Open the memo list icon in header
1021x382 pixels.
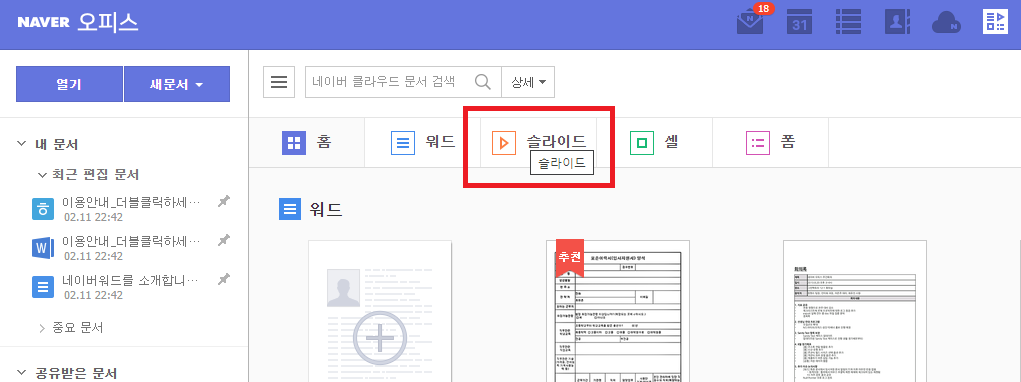(x=848, y=21)
